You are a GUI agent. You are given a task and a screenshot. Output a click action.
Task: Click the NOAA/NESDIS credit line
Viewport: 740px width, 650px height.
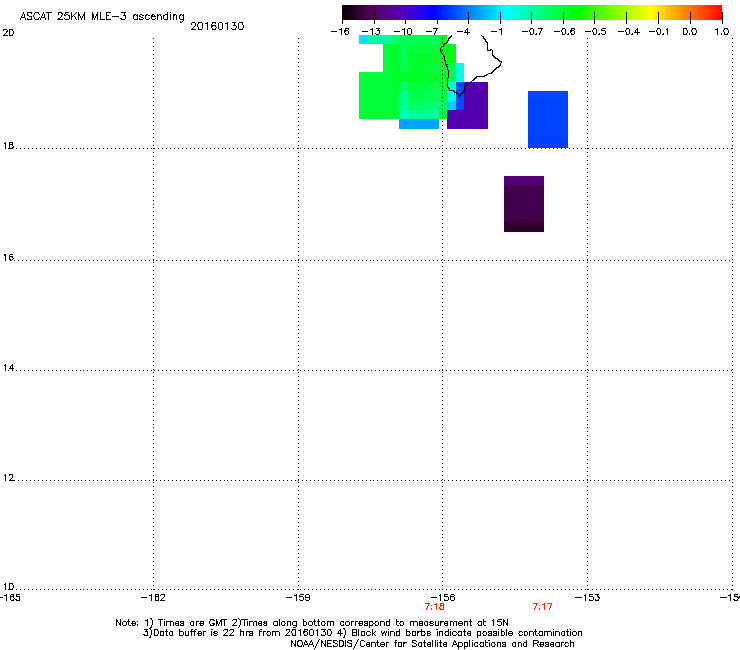432,644
